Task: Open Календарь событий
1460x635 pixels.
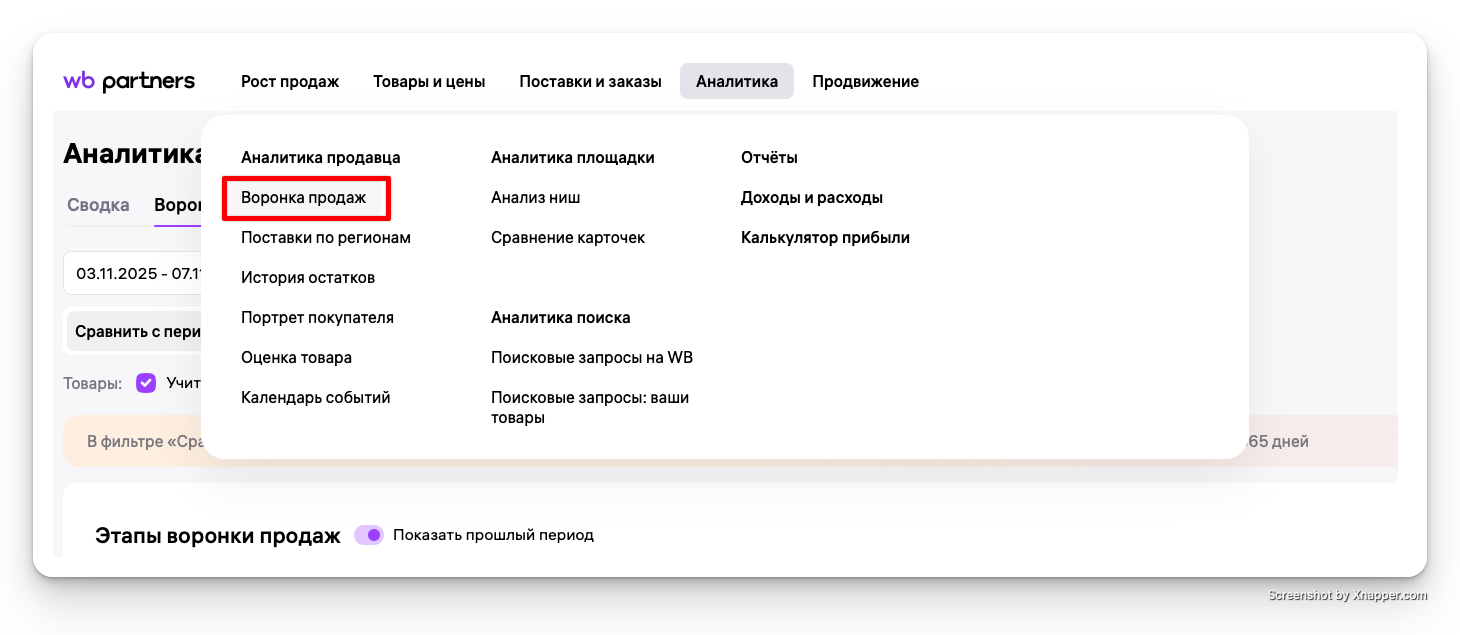Action: click(315, 398)
